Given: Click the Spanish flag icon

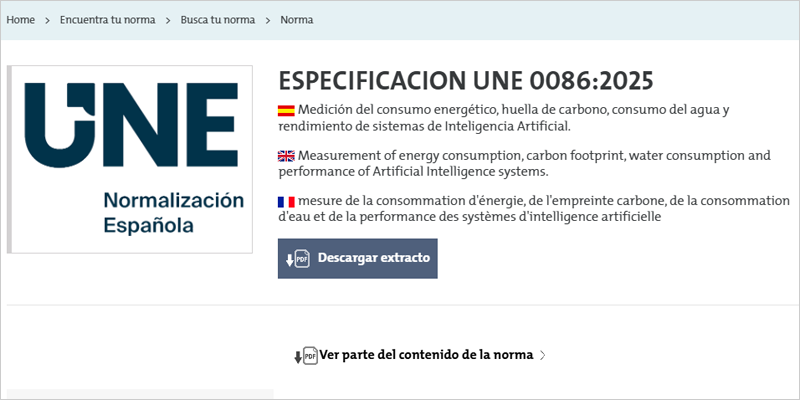Looking at the screenshot, I should coord(286,109).
